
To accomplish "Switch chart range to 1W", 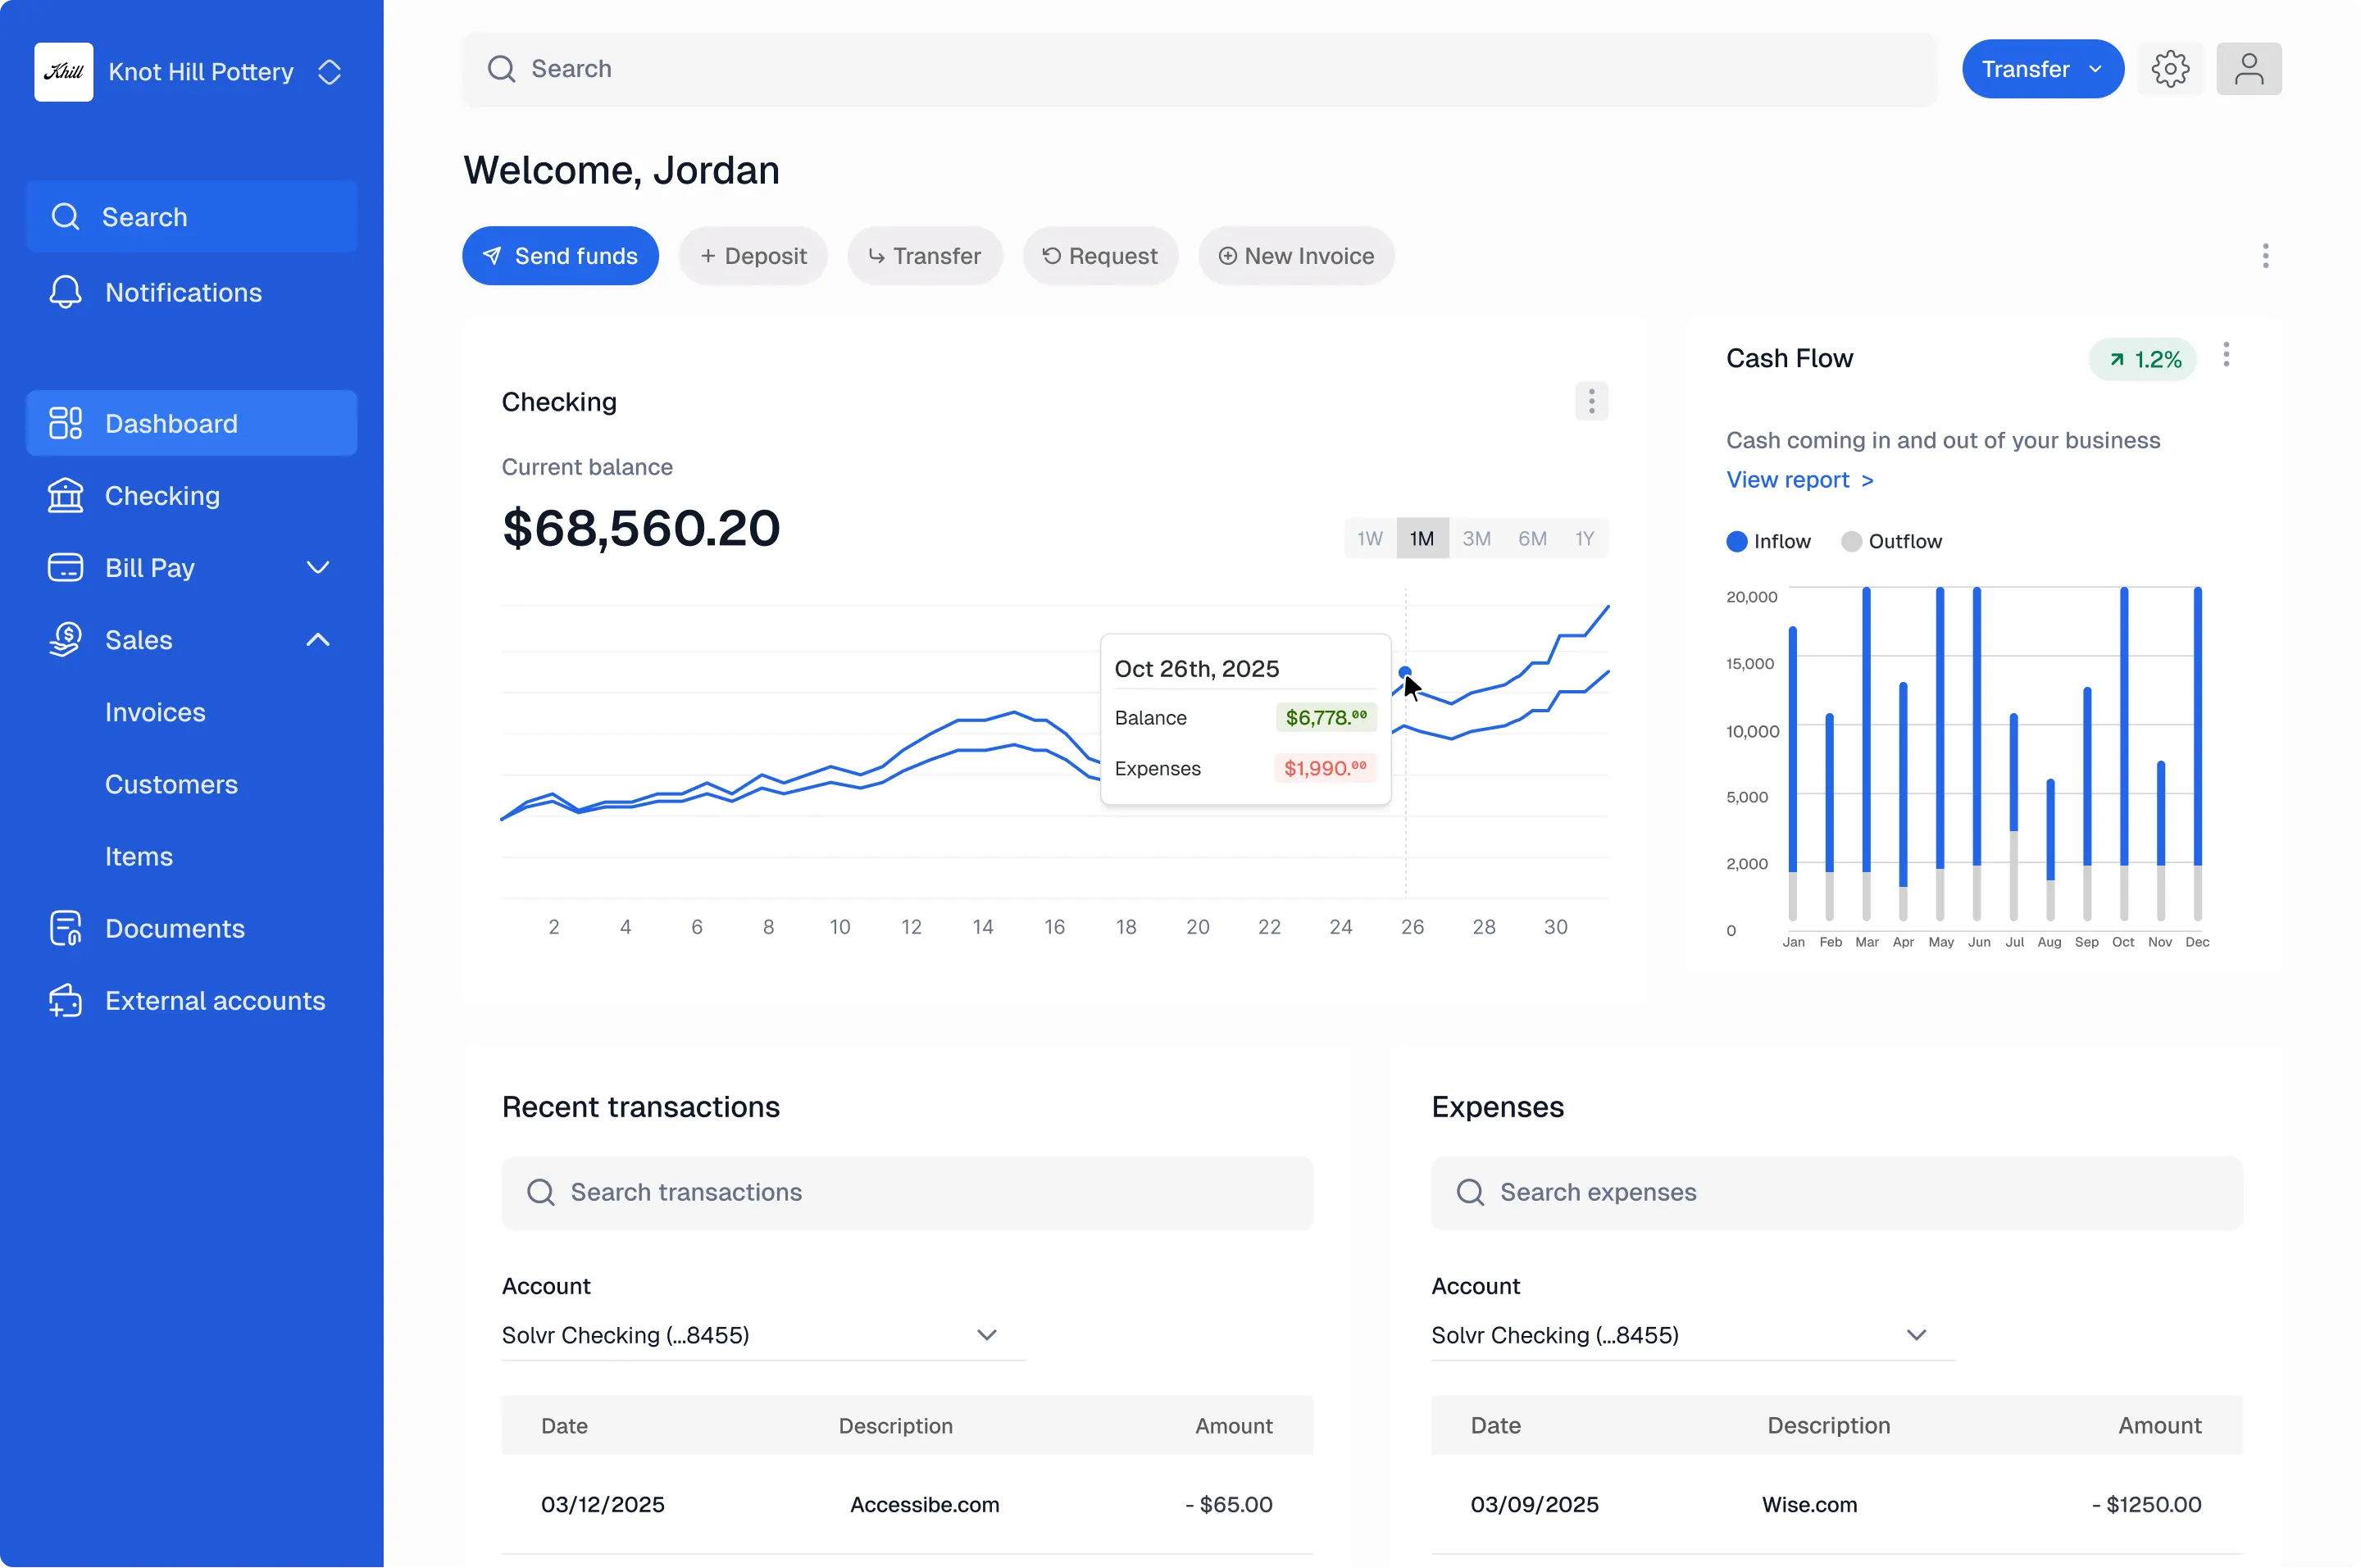I will pos(1369,538).
